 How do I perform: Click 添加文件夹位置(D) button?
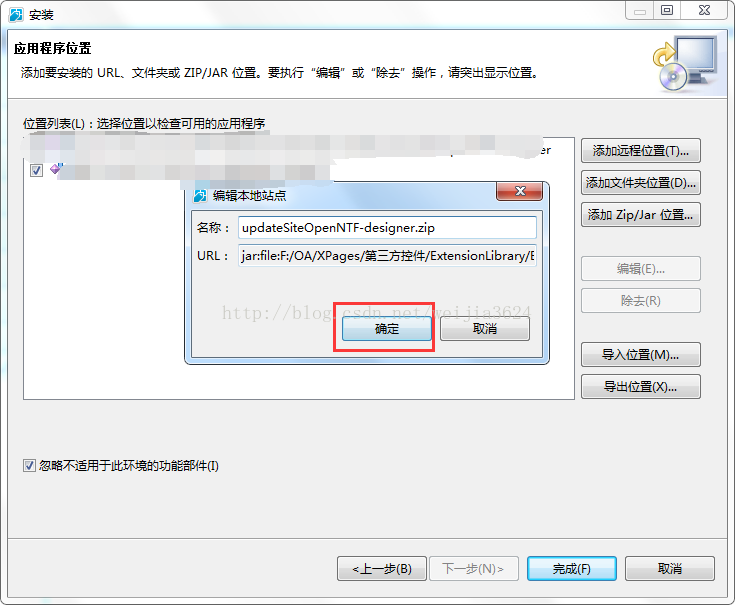click(641, 183)
